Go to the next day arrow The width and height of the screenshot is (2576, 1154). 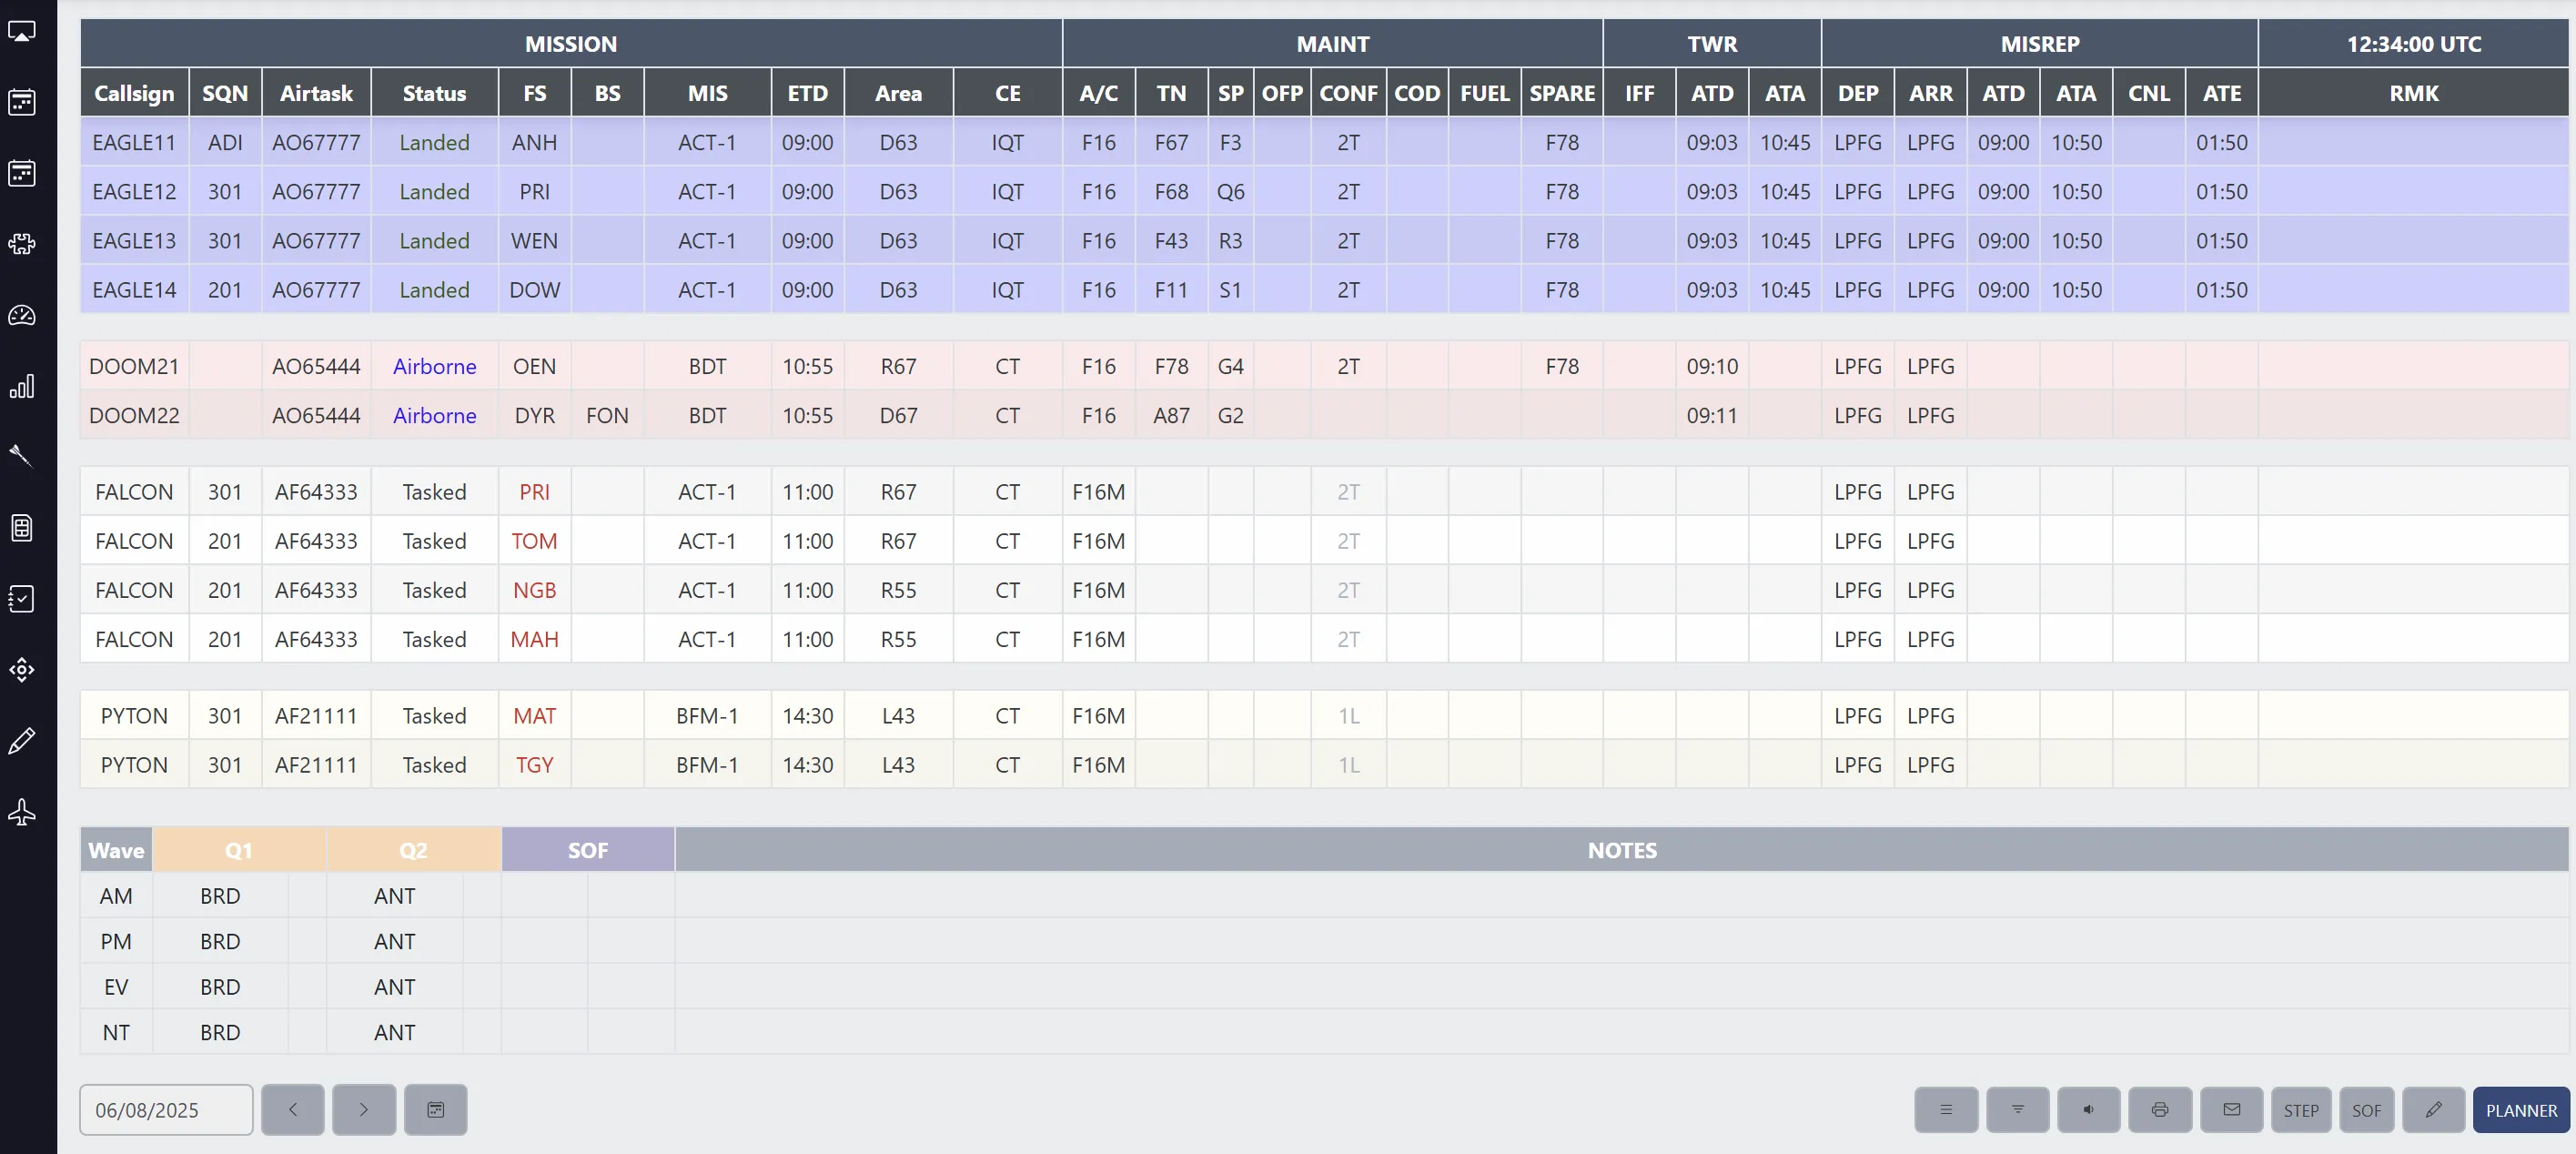click(x=364, y=1109)
